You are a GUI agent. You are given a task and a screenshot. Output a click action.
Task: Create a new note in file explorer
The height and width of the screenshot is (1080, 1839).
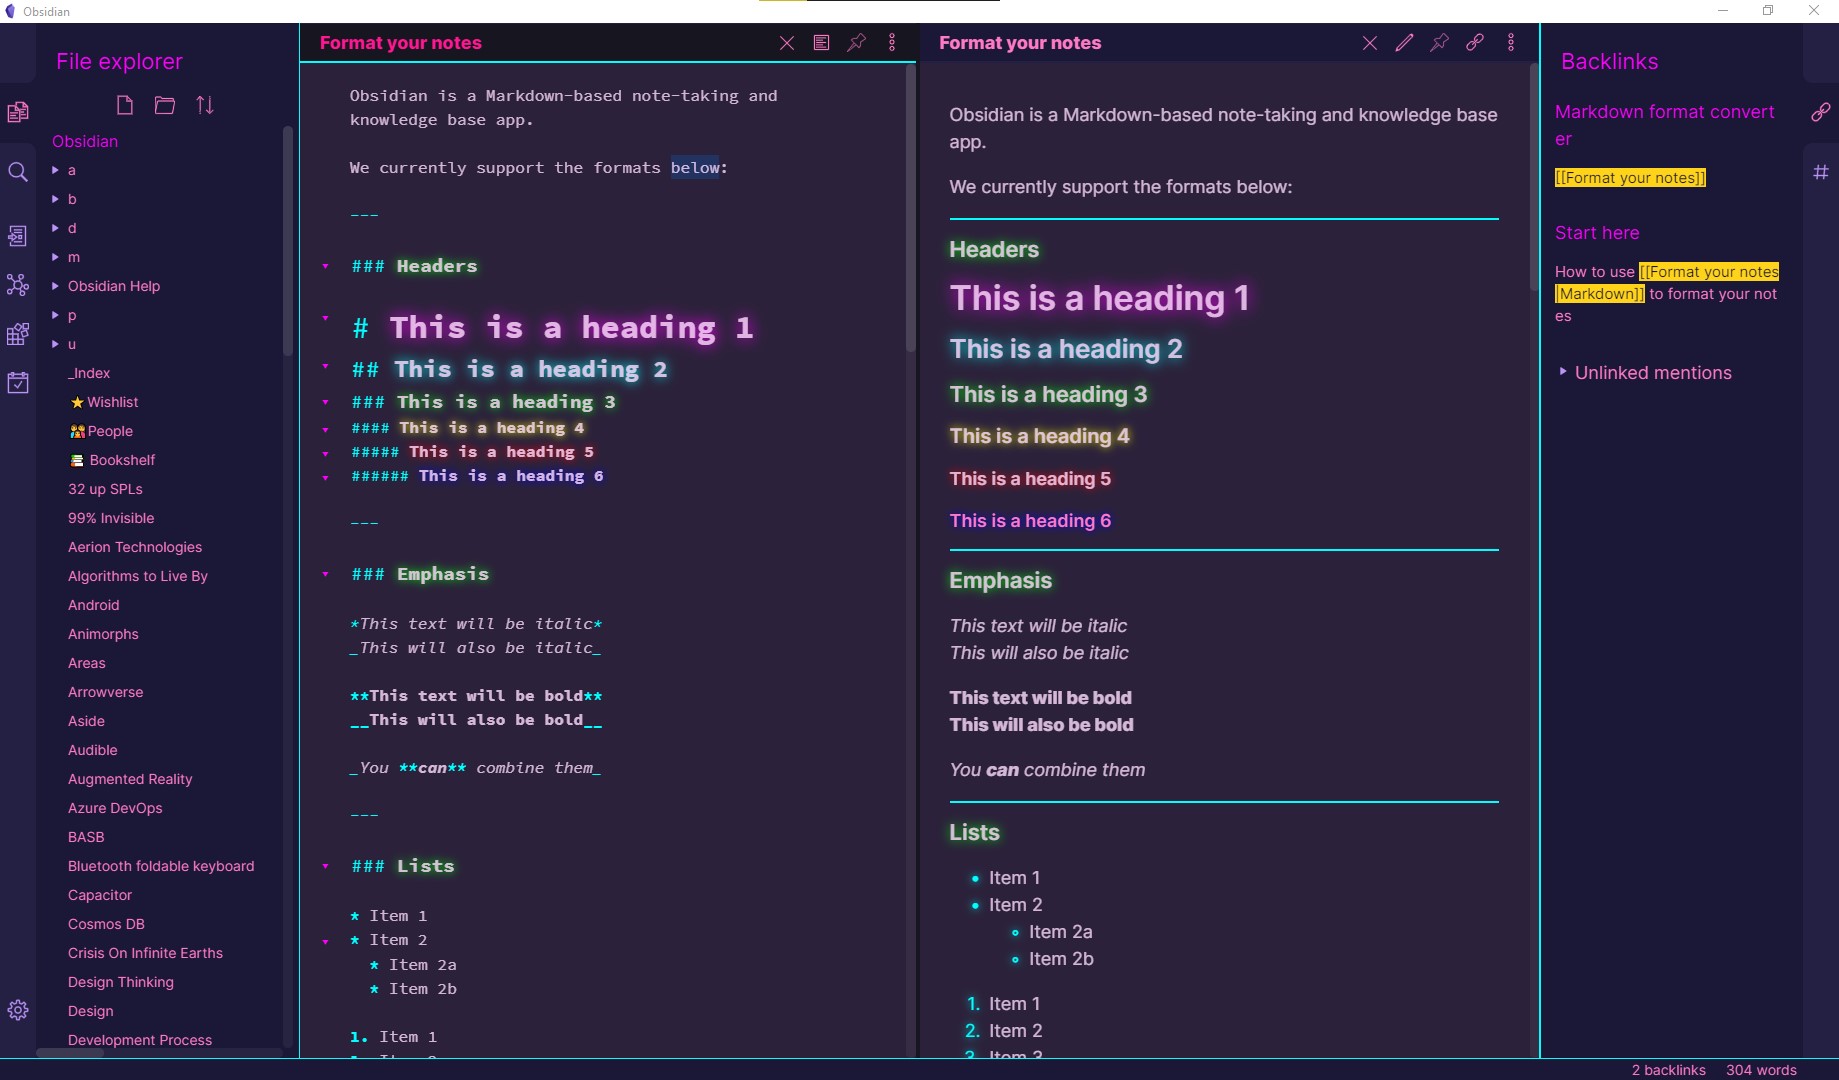click(x=125, y=105)
